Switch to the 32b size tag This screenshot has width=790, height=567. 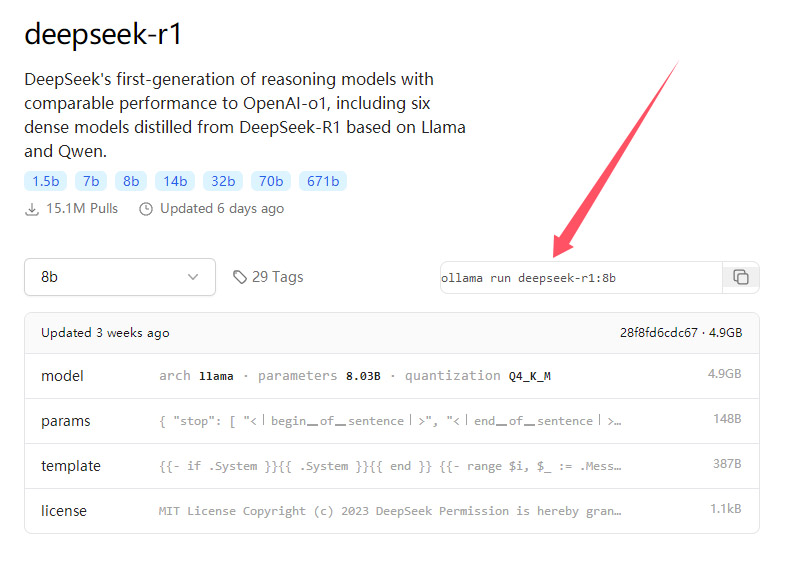[x=223, y=181]
